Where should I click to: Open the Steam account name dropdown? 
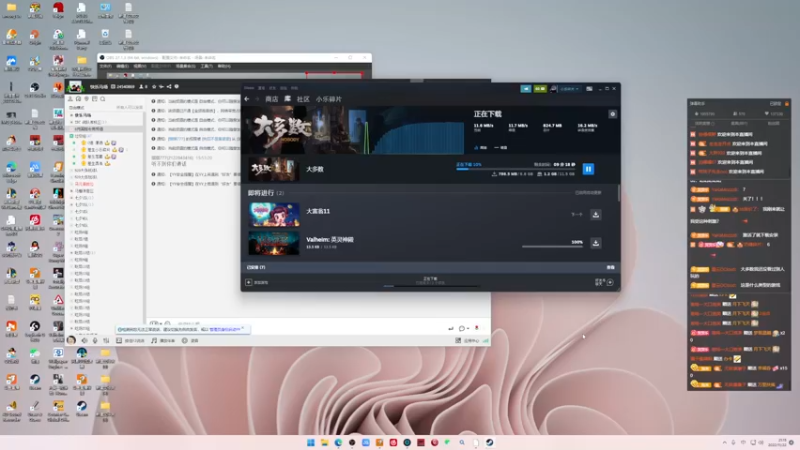tap(569, 89)
